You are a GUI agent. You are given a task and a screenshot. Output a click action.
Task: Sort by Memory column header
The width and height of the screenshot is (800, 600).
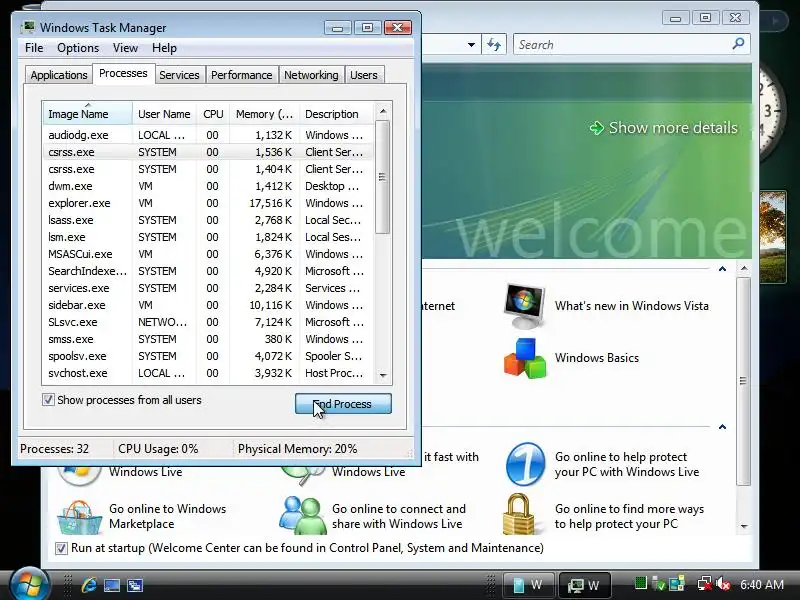coord(264,114)
